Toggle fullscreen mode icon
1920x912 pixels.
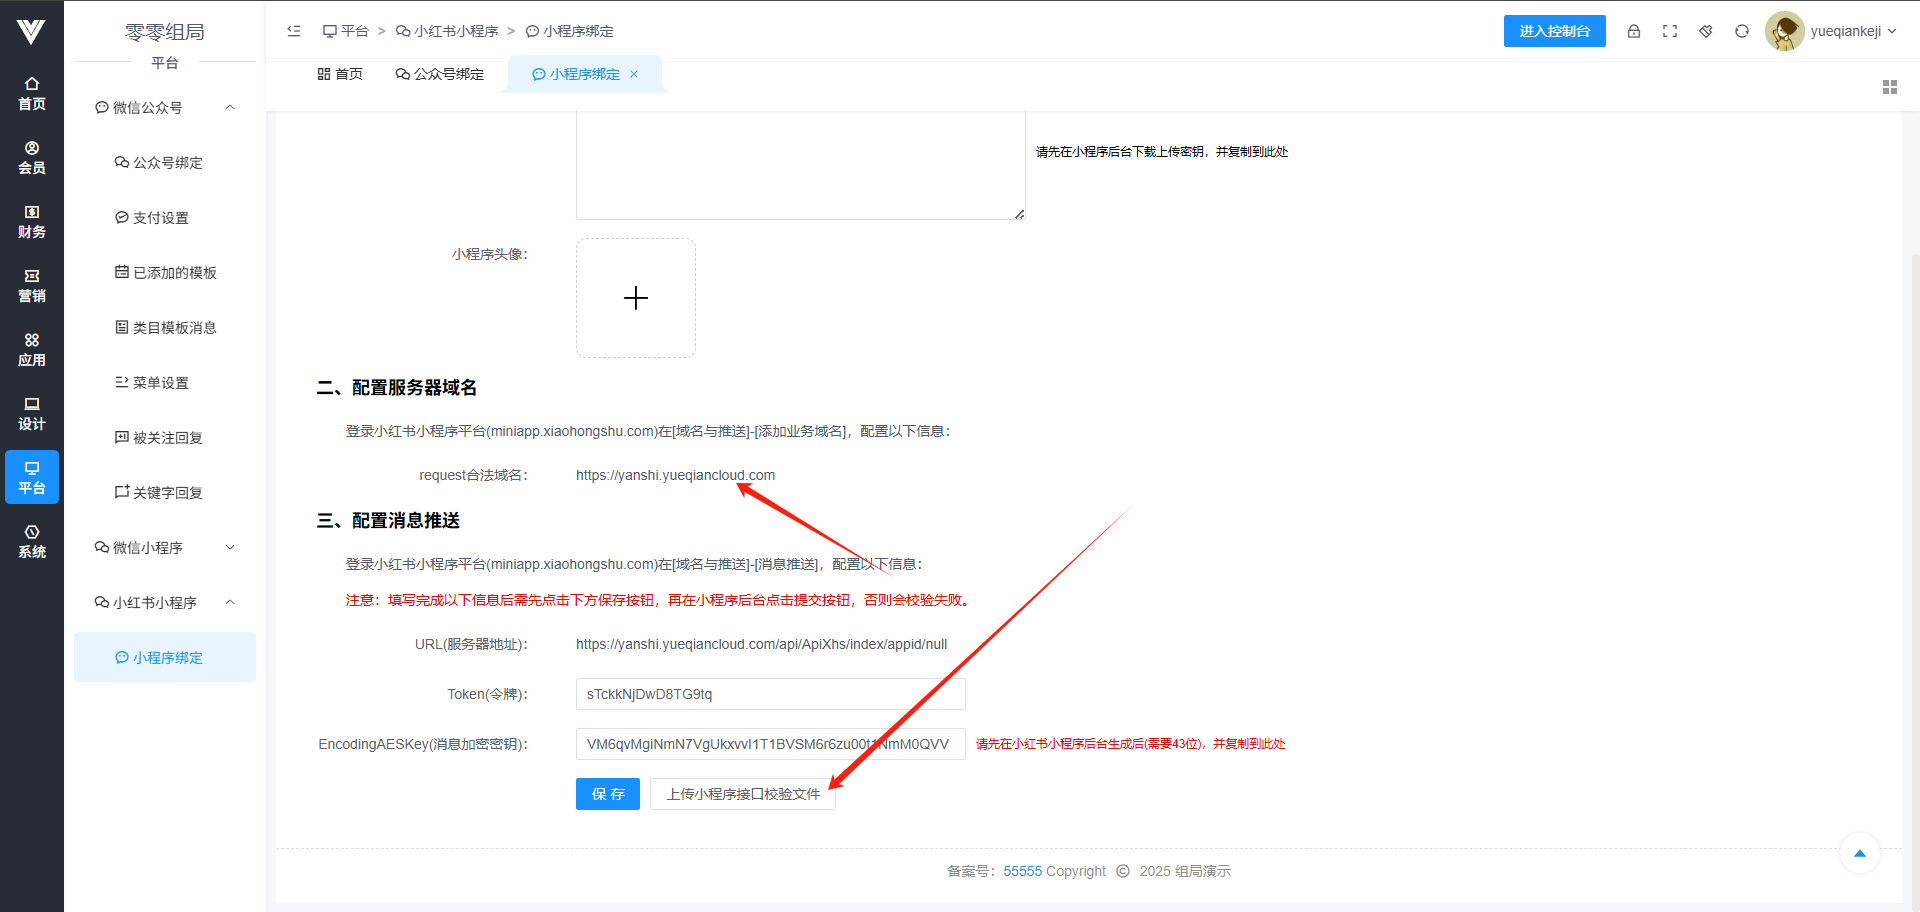pos(1670,31)
